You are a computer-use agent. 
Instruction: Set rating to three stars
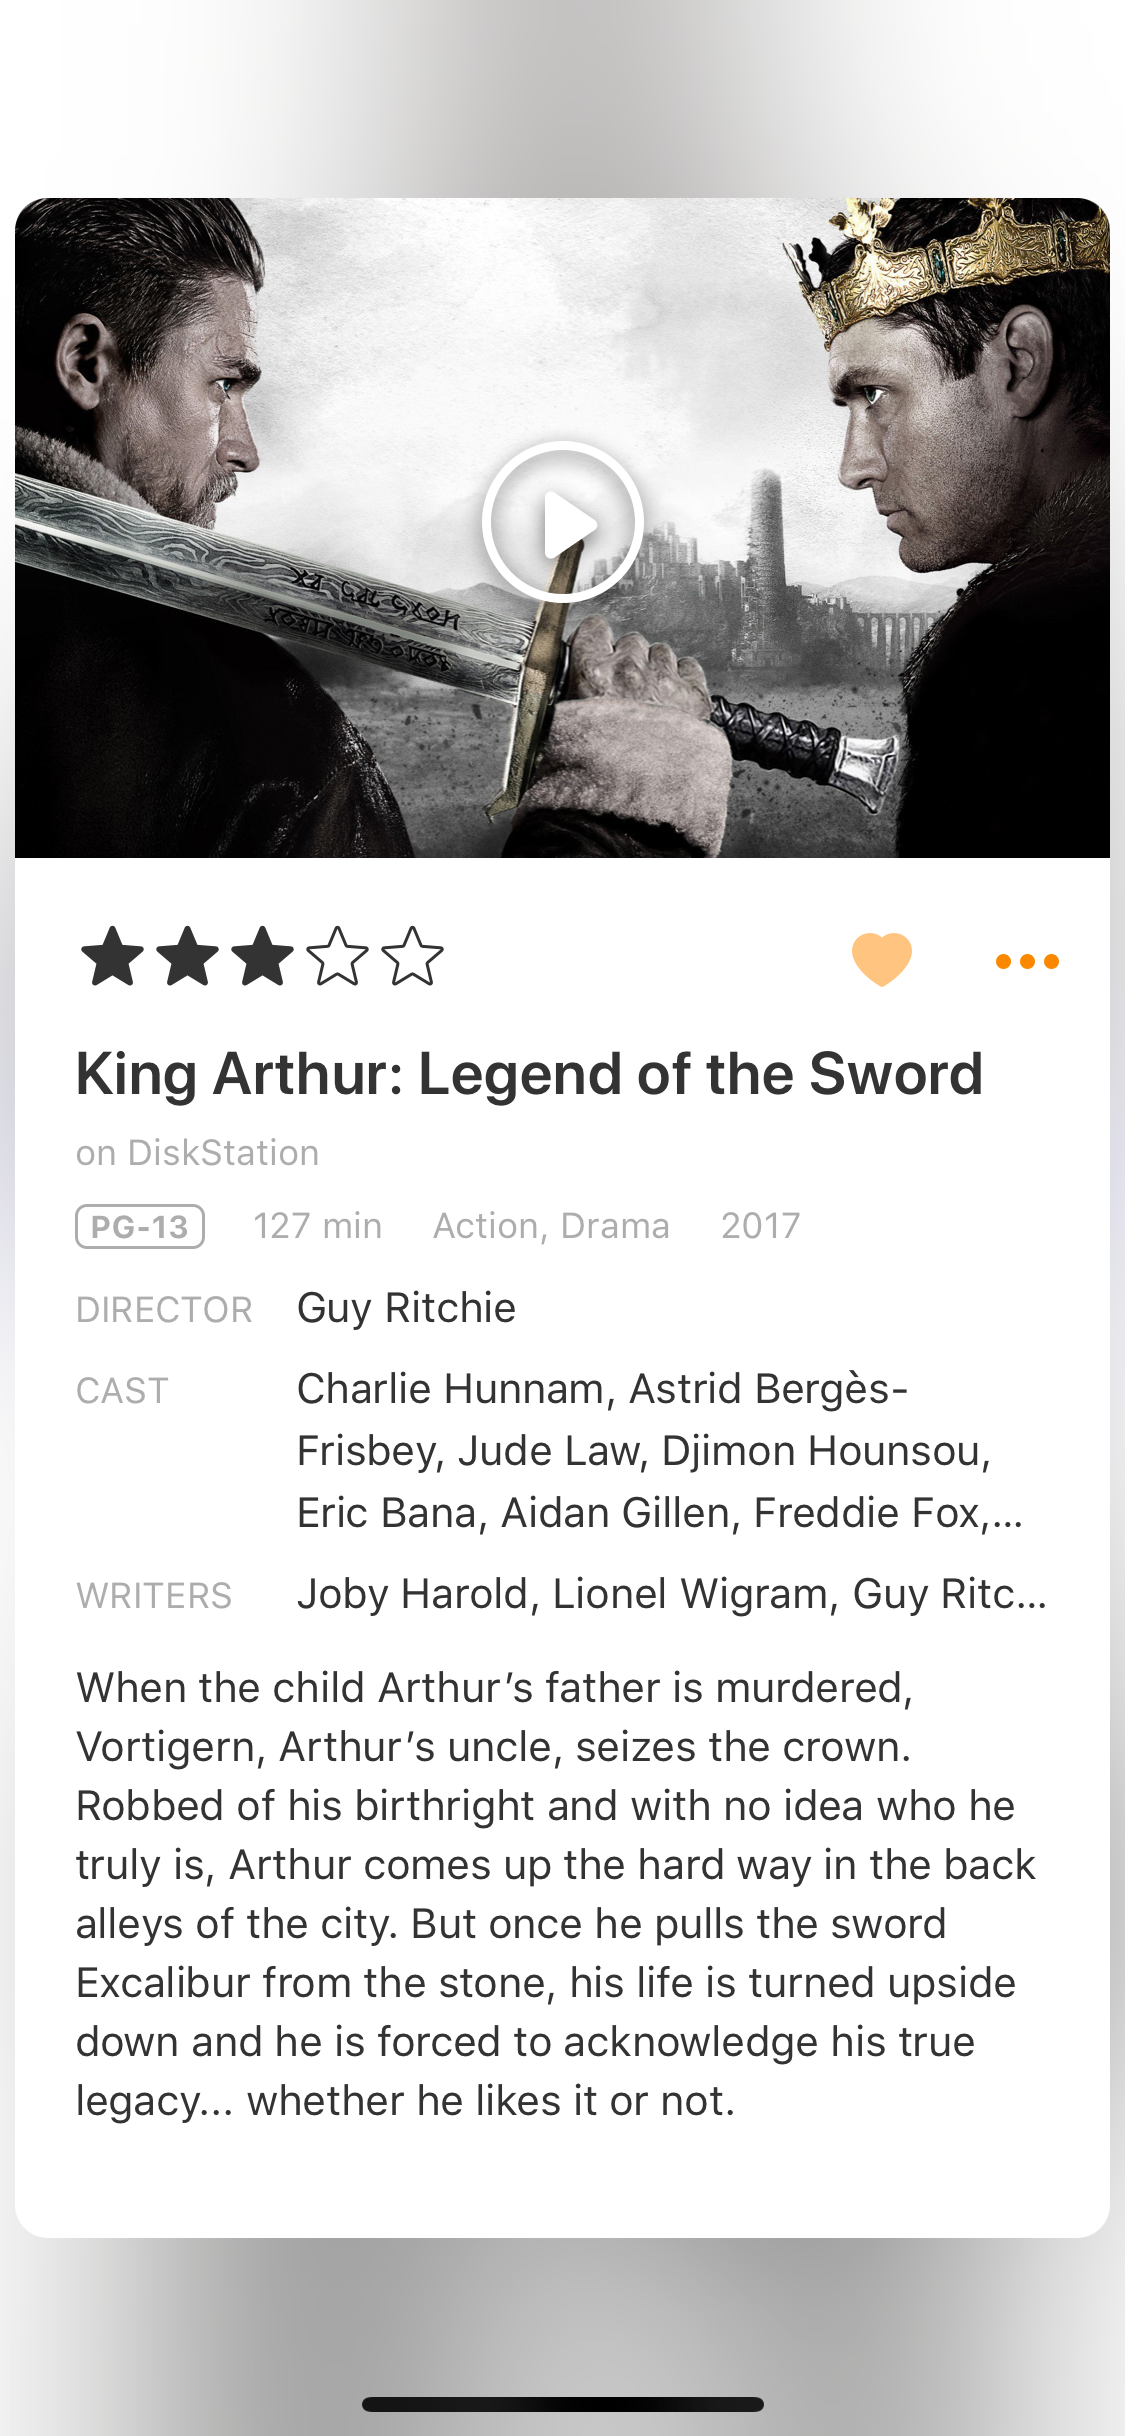point(262,957)
